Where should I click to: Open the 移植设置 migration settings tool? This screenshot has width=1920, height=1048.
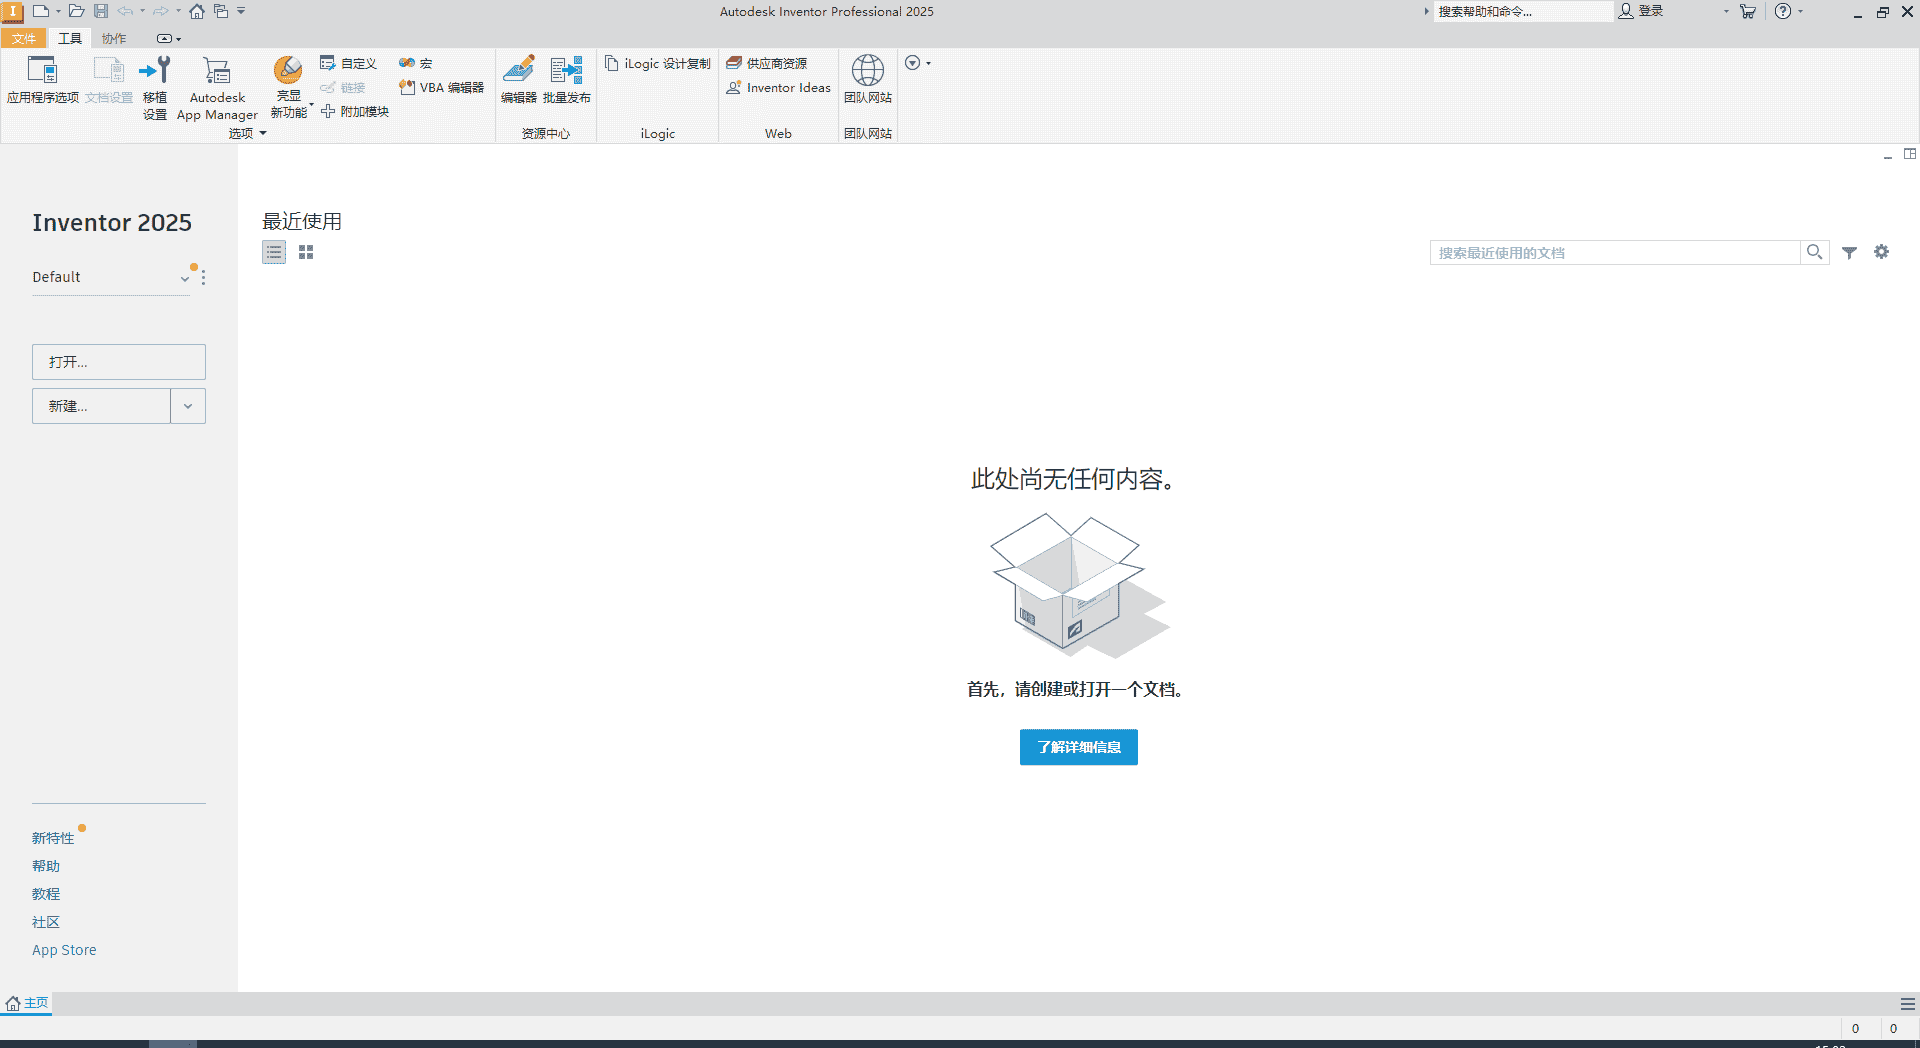tap(155, 85)
